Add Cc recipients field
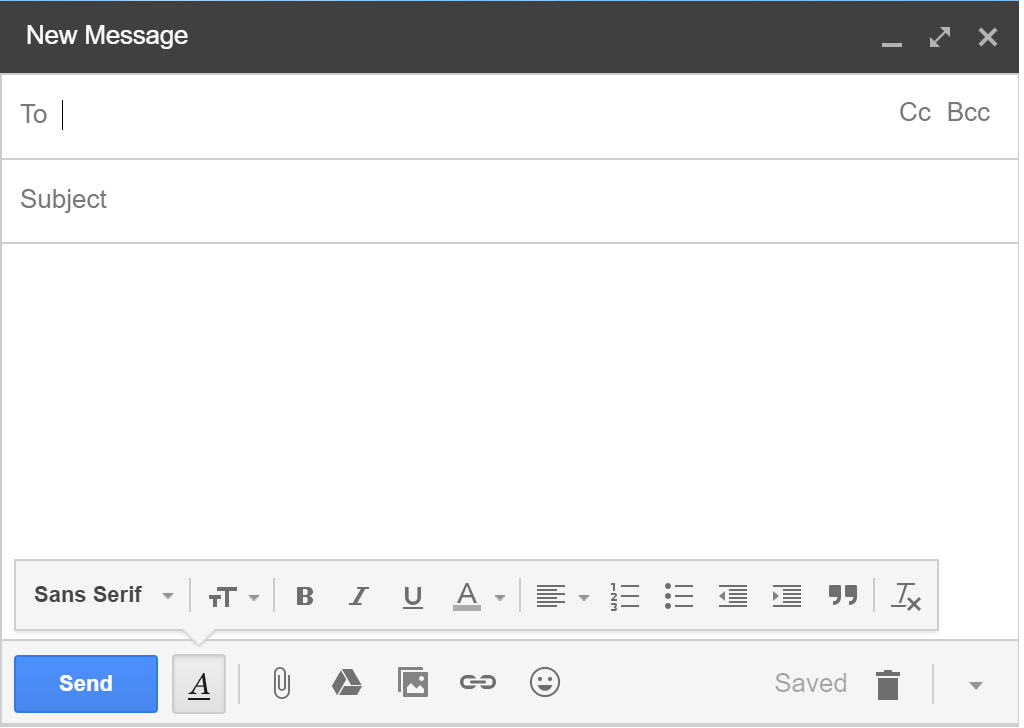Screen dimensions: 1024x728 click(x=914, y=113)
